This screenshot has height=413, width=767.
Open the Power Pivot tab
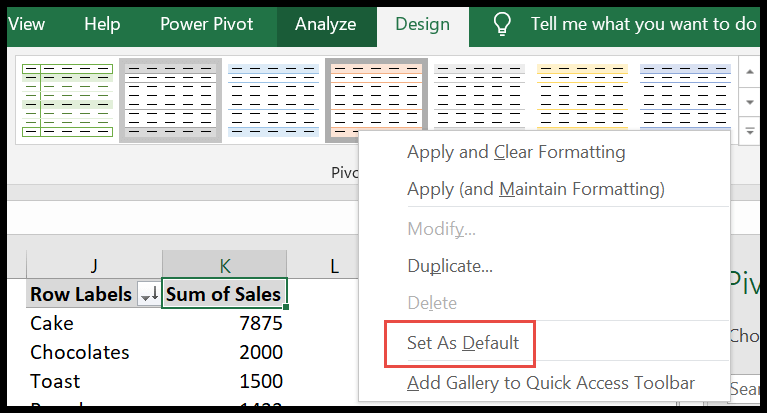(206, 24)
